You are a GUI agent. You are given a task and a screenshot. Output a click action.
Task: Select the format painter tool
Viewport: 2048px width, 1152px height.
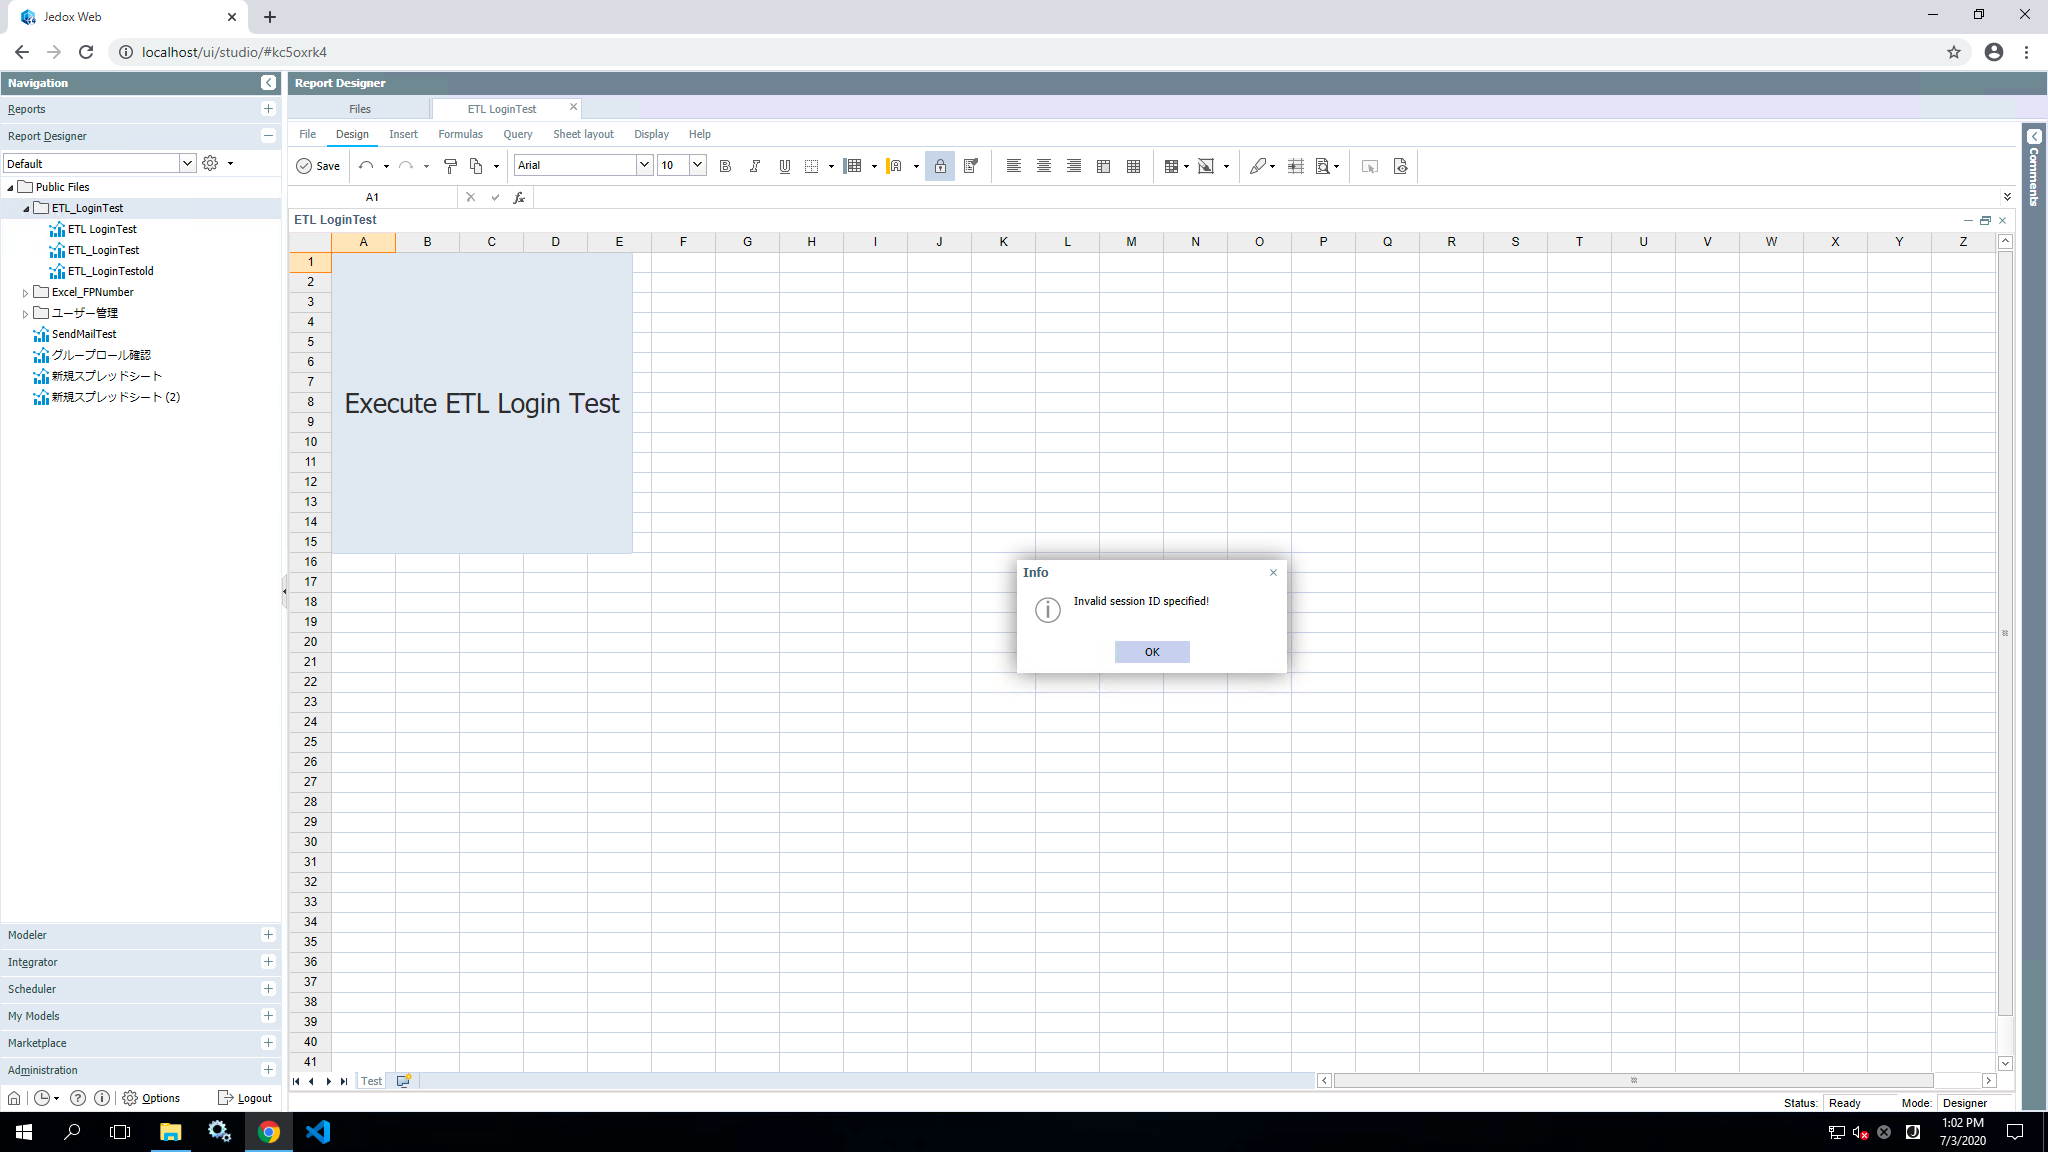450,166
